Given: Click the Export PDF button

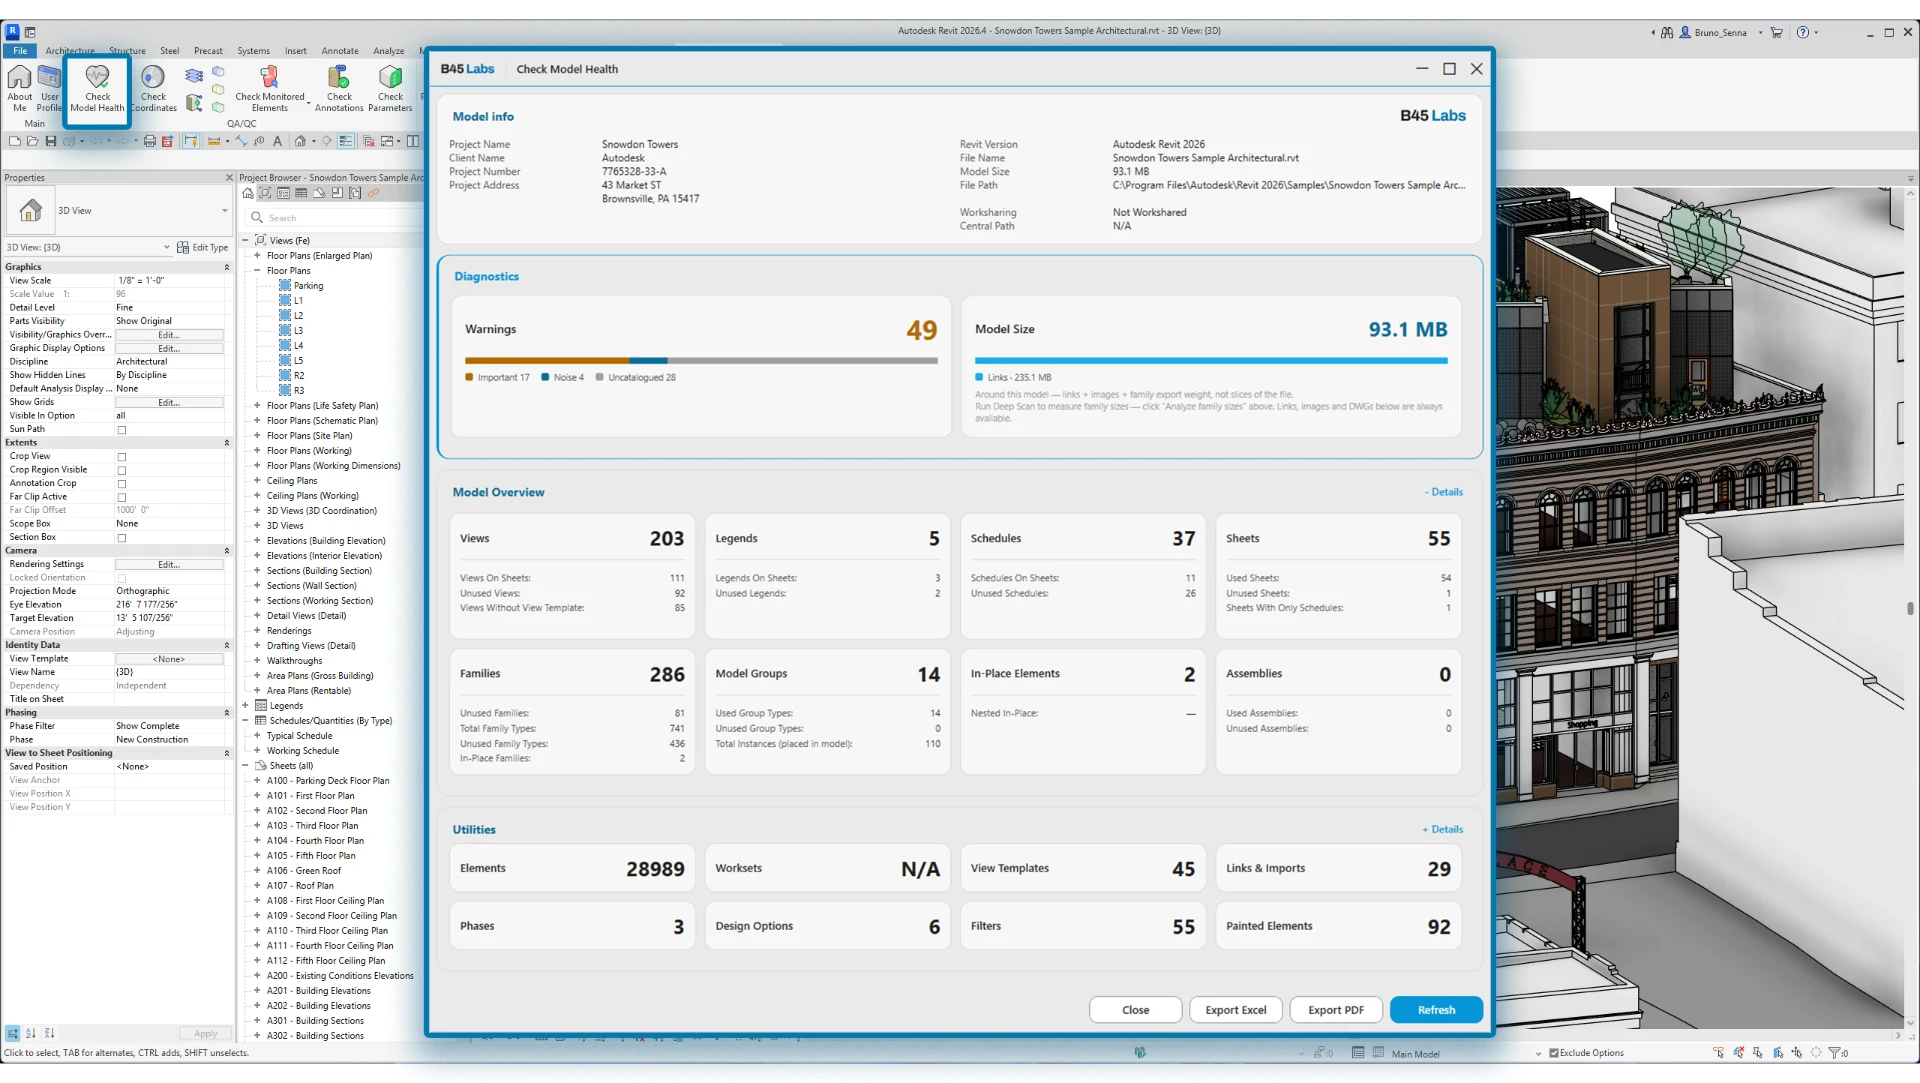Looking at the screenshot, I should (x=1335, y=1010).
